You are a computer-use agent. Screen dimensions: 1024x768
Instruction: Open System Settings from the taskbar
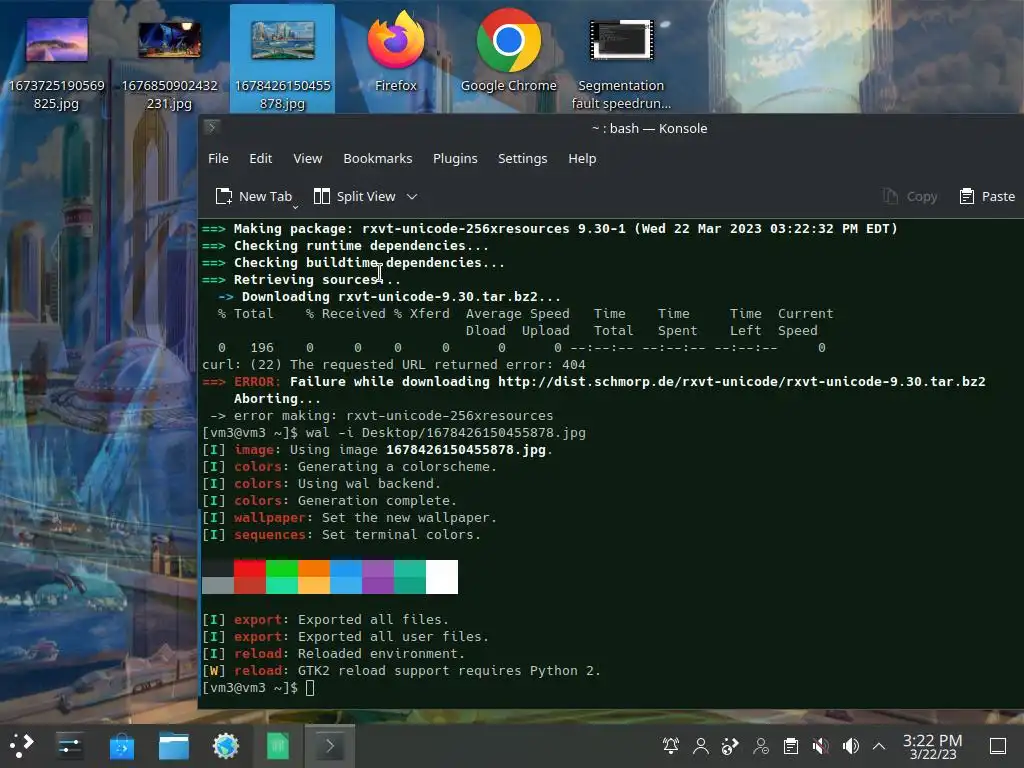(69, 746)
